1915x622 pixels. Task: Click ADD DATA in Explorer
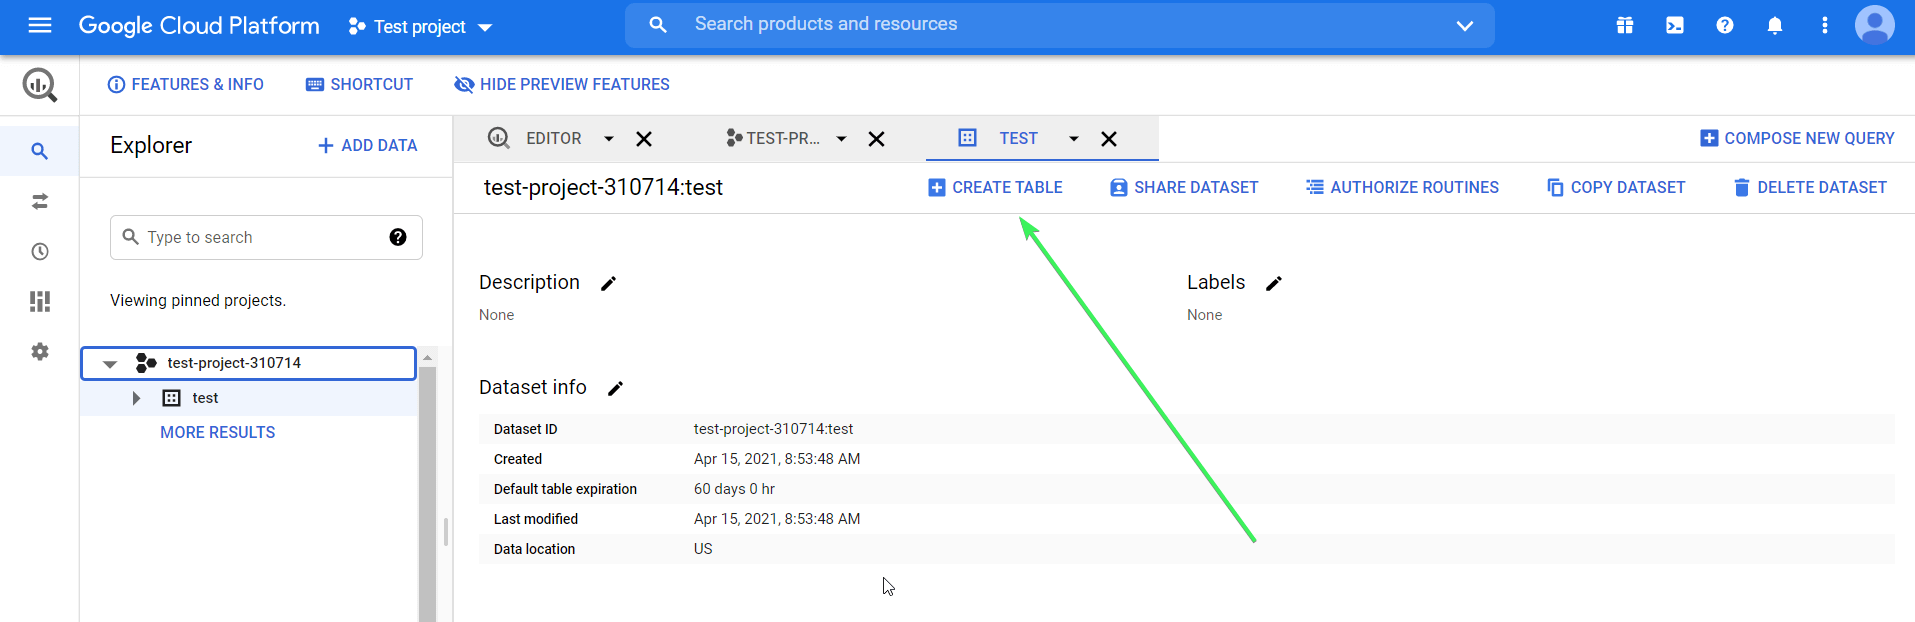click(x=367, y=146)
